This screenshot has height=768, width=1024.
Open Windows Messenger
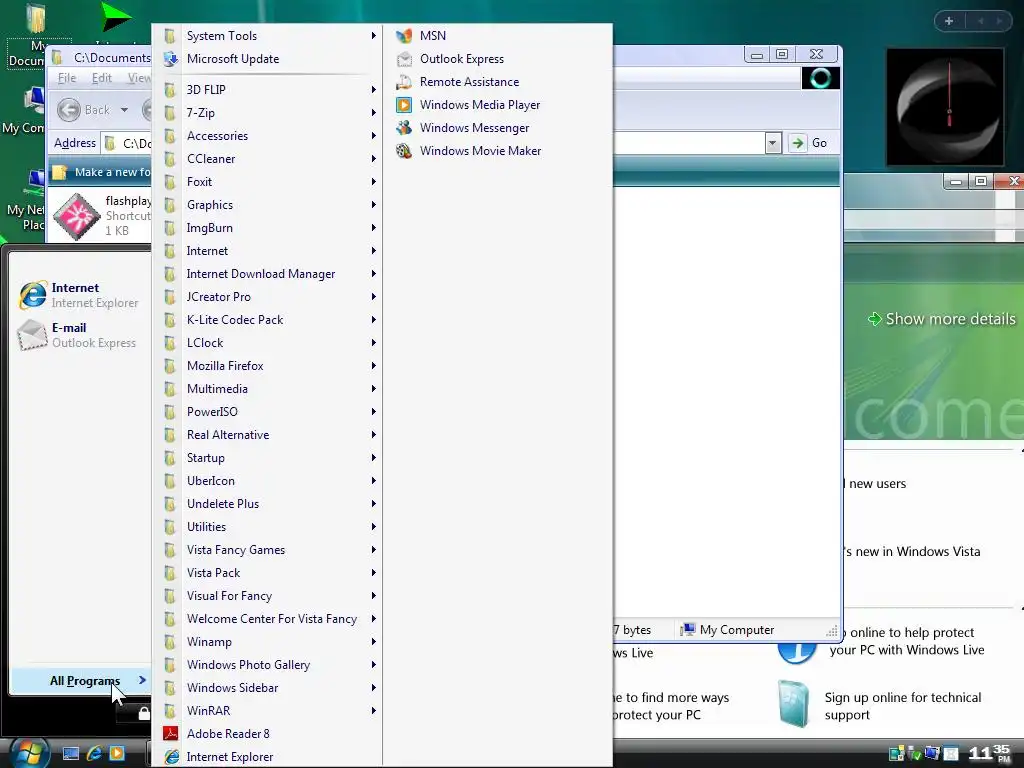[474, 128]
